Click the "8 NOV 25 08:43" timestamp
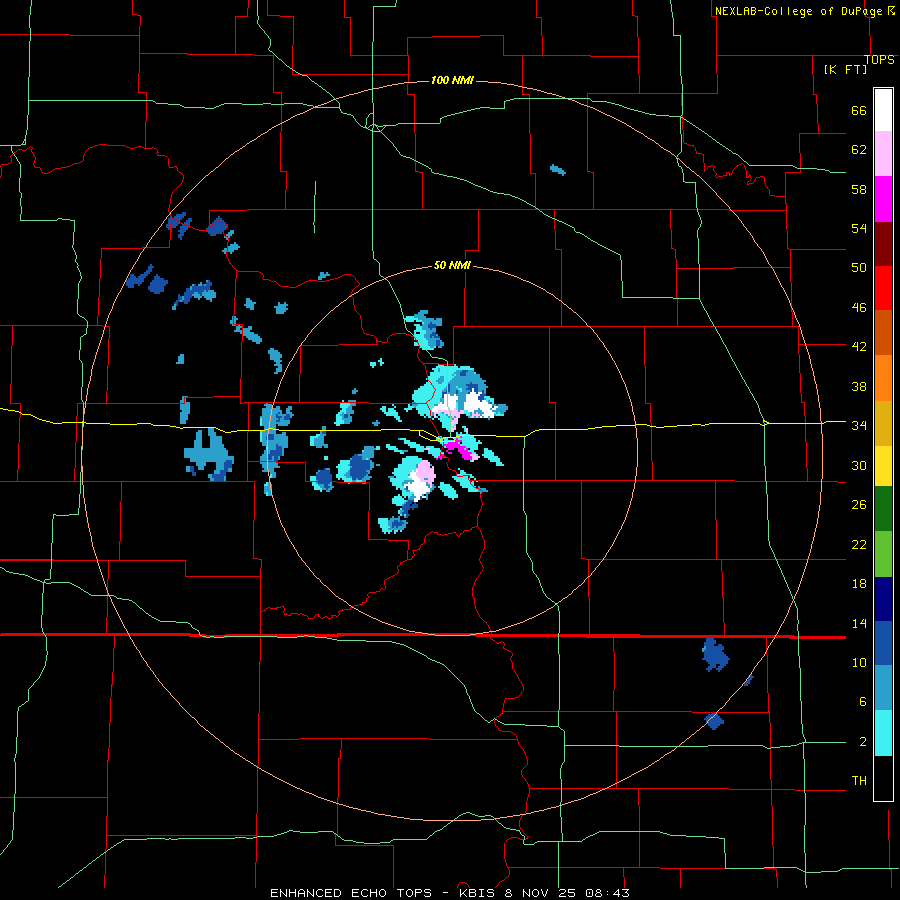Viewport: 900px width, 900px height. click(x=567, y=893)
